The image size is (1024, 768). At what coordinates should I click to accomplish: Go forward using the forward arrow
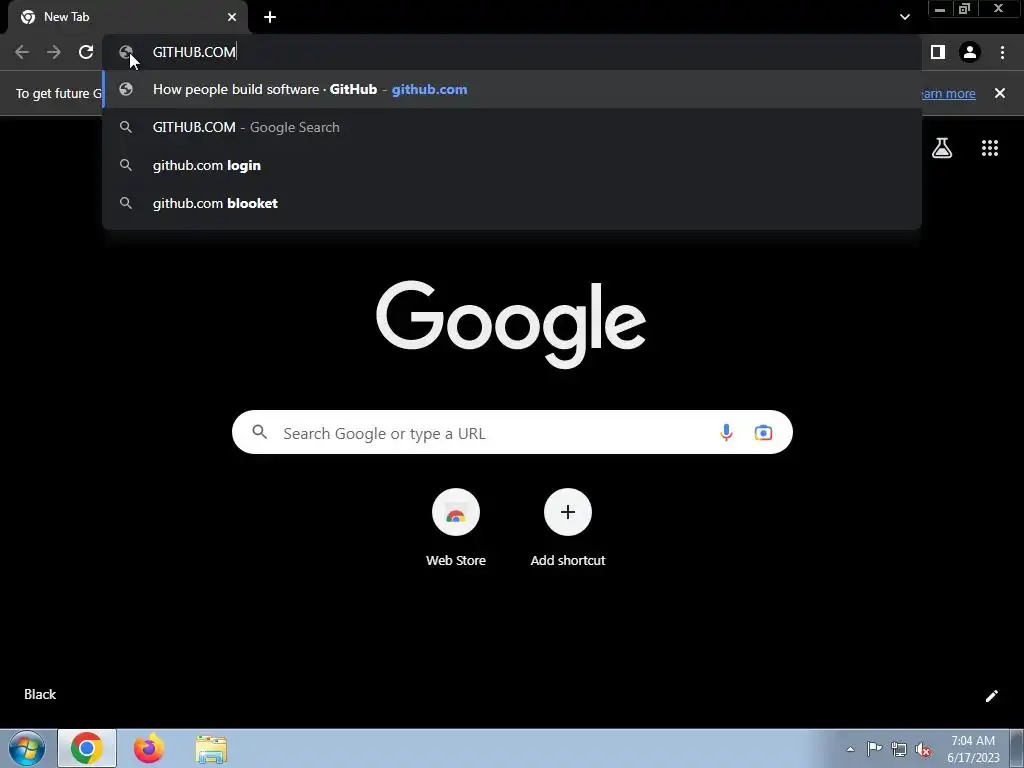54,52
